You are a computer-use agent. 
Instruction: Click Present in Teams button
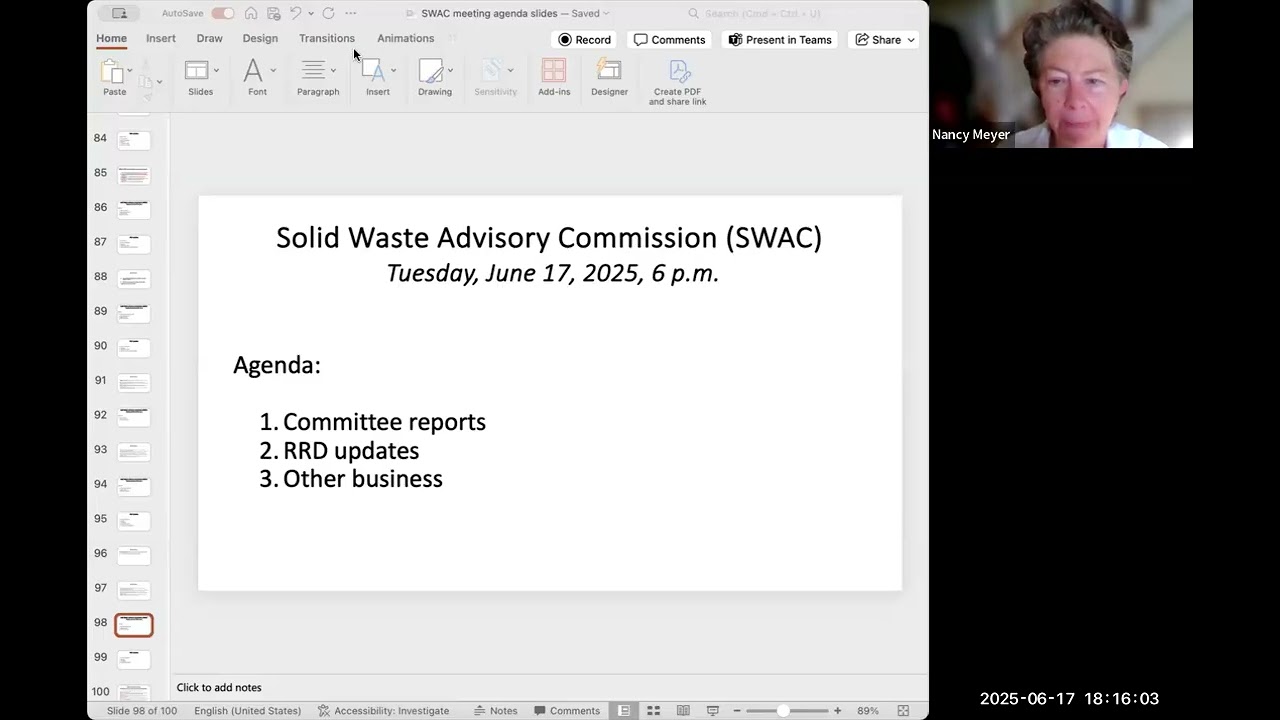coord(780,40)
